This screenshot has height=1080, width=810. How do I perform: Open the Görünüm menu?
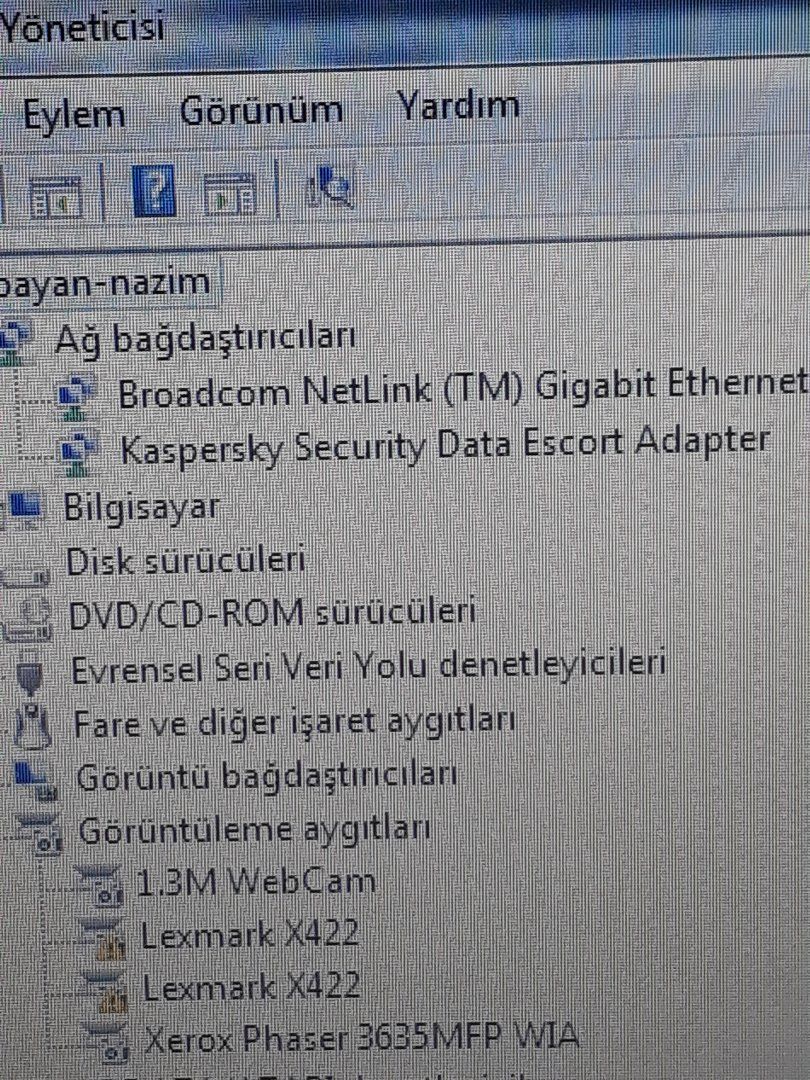tap(261, 110)
